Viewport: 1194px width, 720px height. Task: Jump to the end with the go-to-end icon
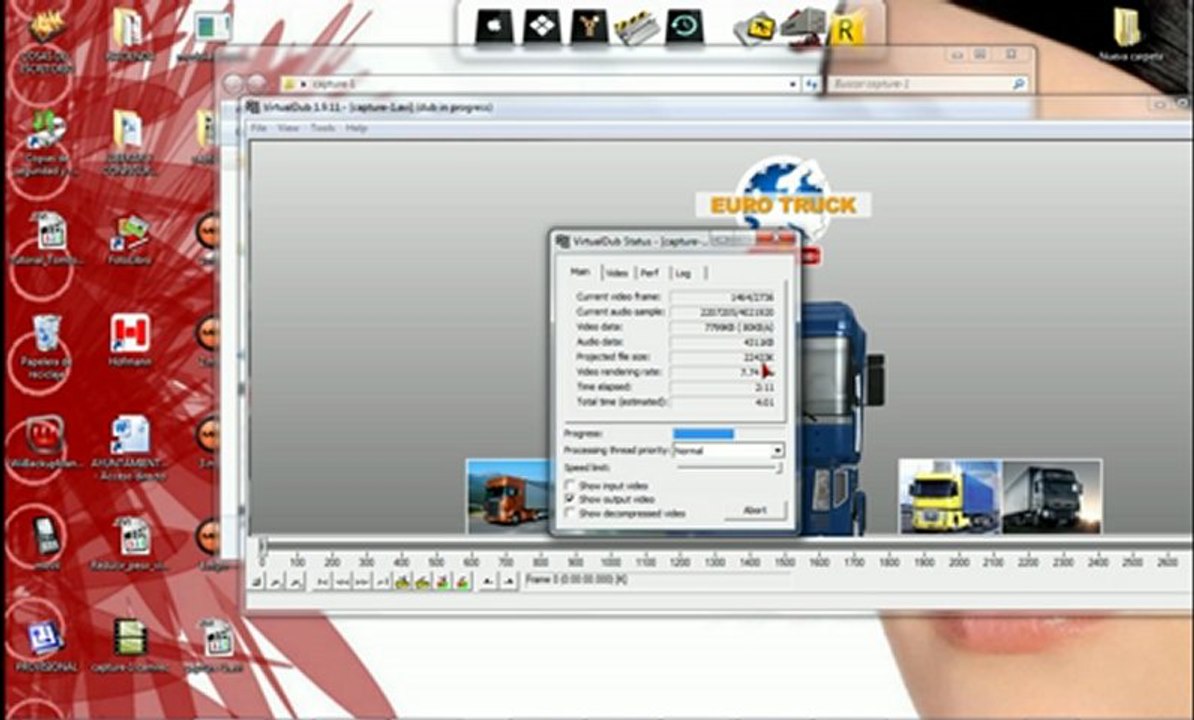(382, 581)
